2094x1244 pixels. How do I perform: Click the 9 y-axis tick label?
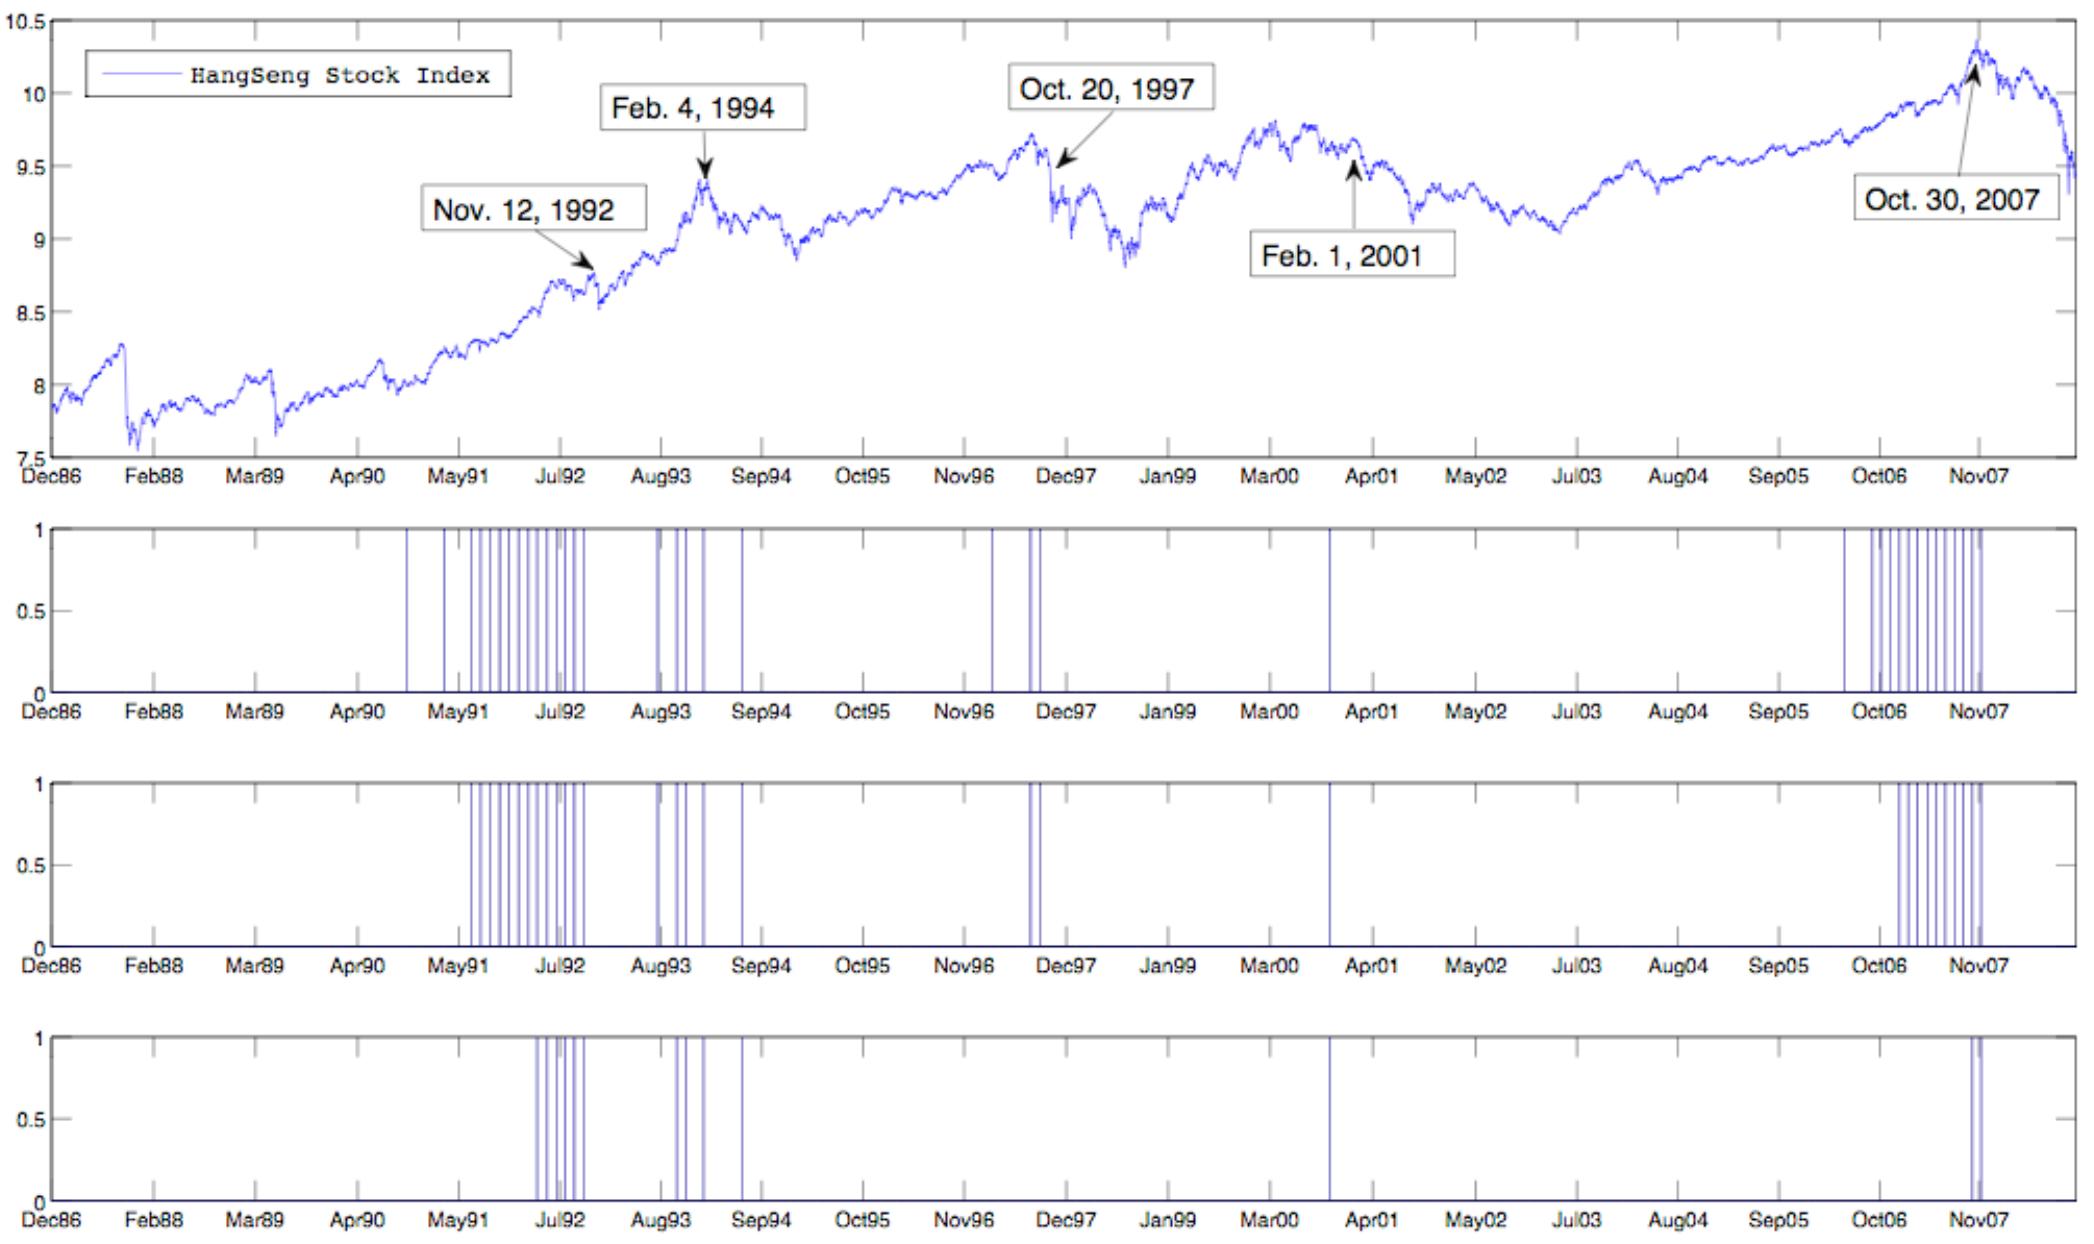click(x=39, y=240)
